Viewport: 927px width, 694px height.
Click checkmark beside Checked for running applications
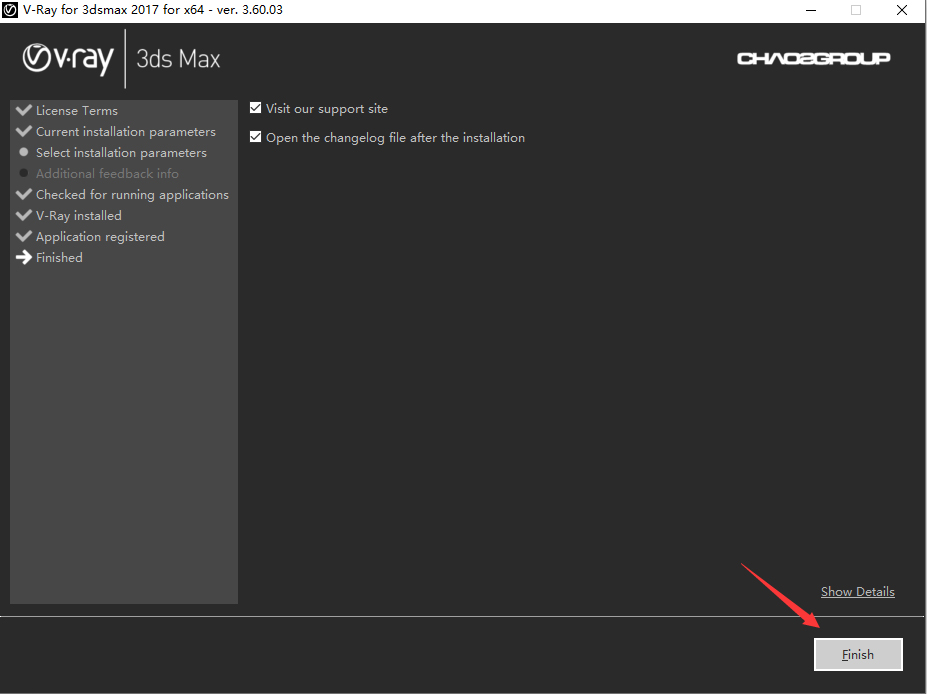[x=24, y=194]
